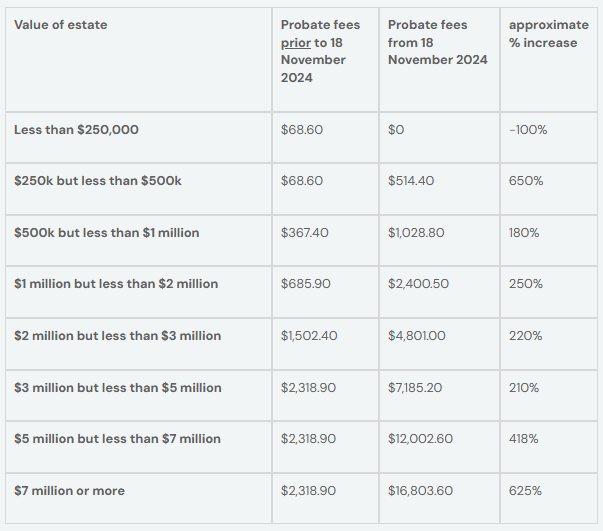This screenshot has height=531, width=603.
Task: Select the '$250k but less than $500k' label
Action: (98, 181)
